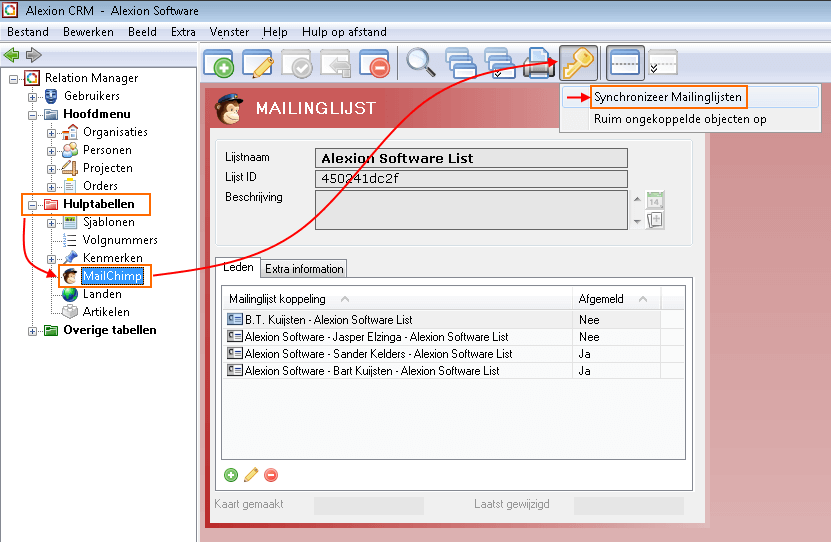Select Landen in the tree
The image size is (831, 542).
click(102, 294)
